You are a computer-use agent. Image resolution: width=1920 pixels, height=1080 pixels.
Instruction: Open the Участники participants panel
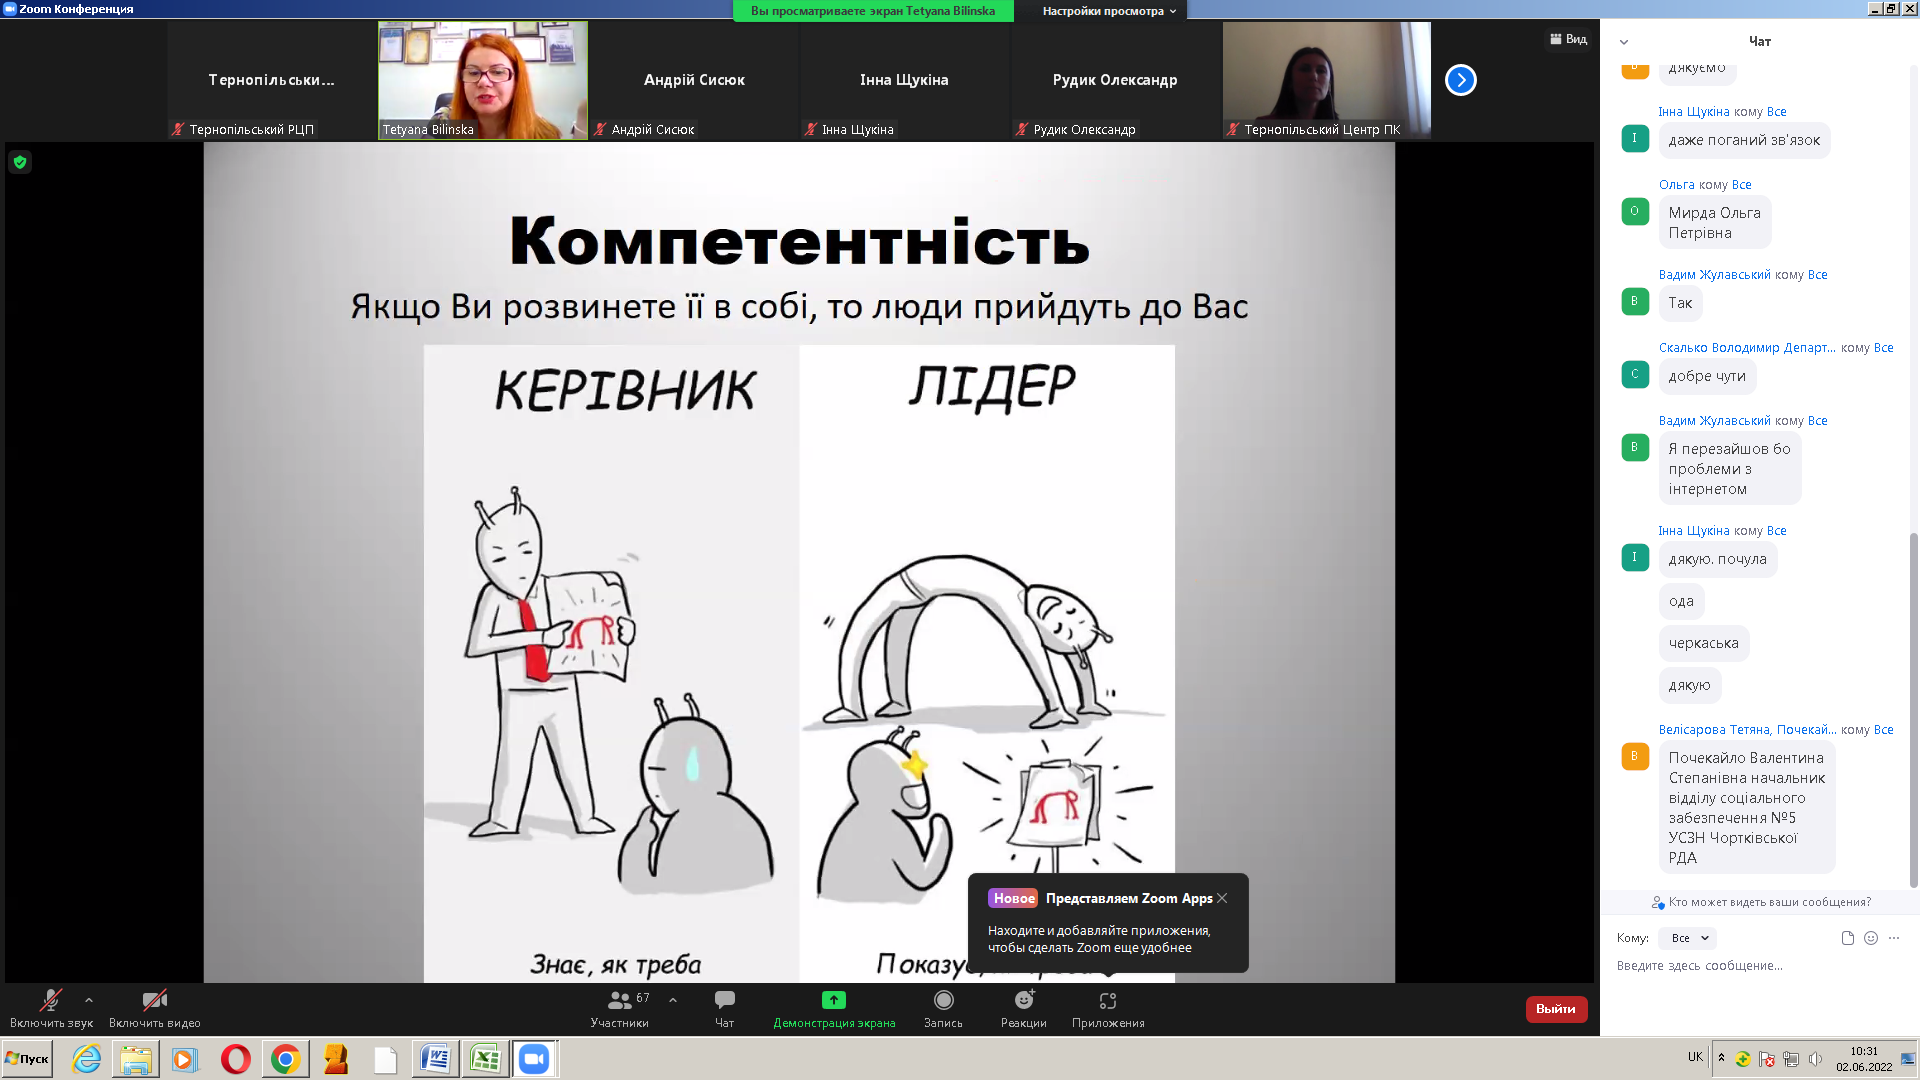[620, 1008]
